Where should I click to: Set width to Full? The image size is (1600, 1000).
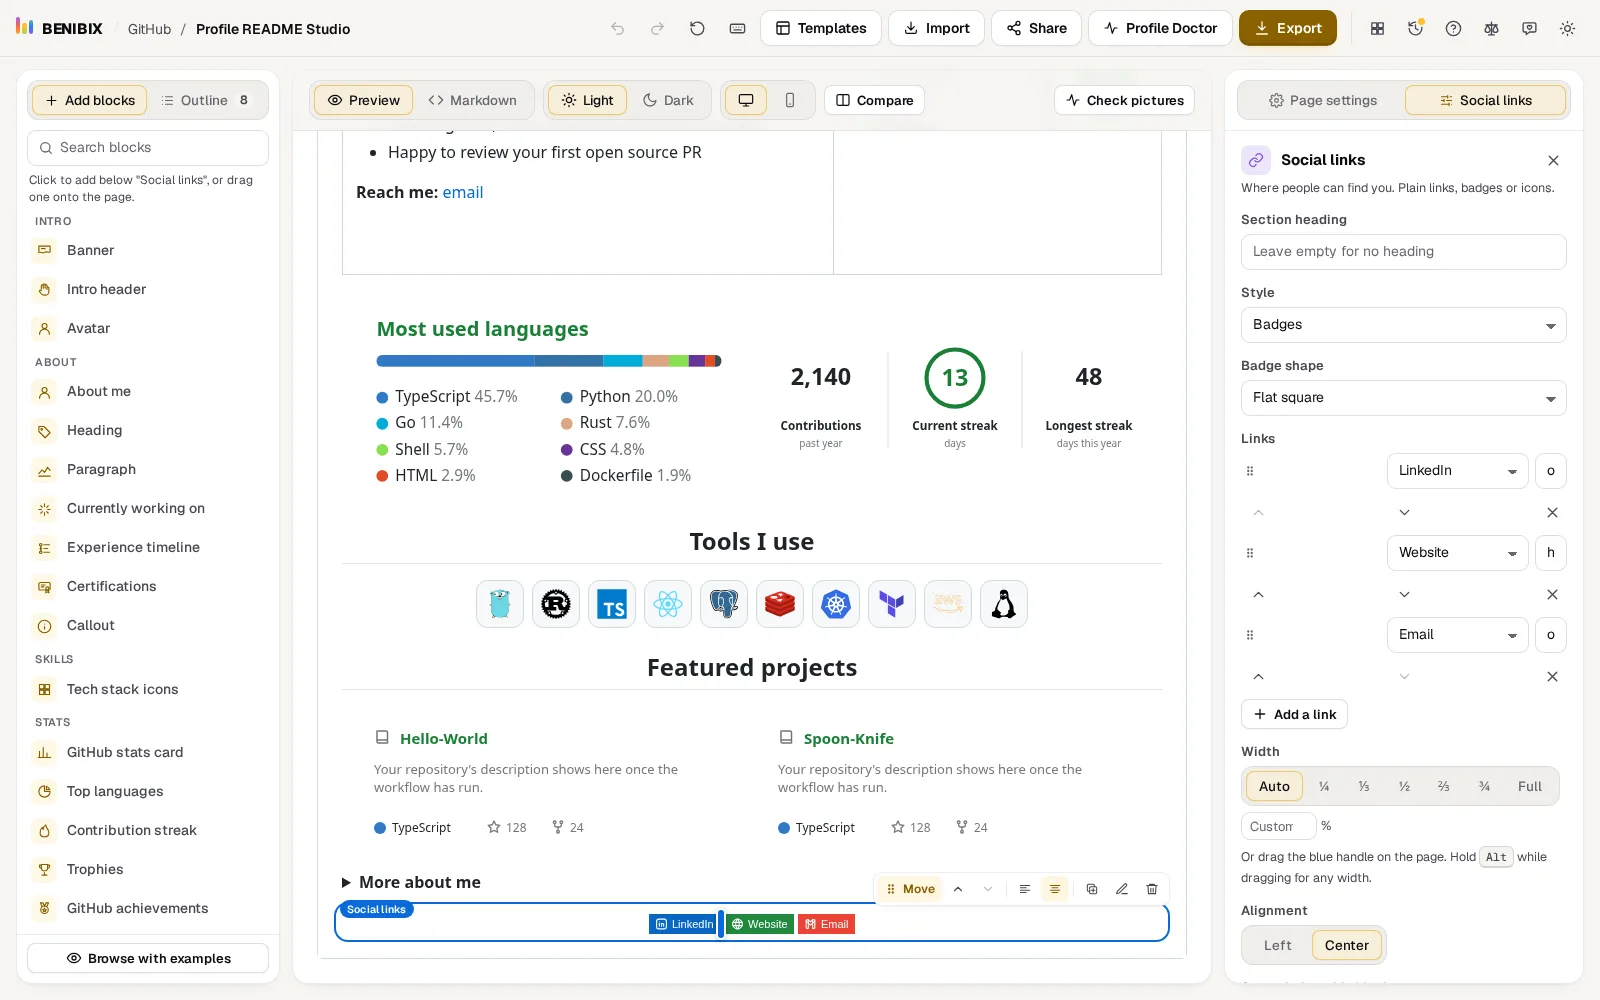[x=1529, y=786]
